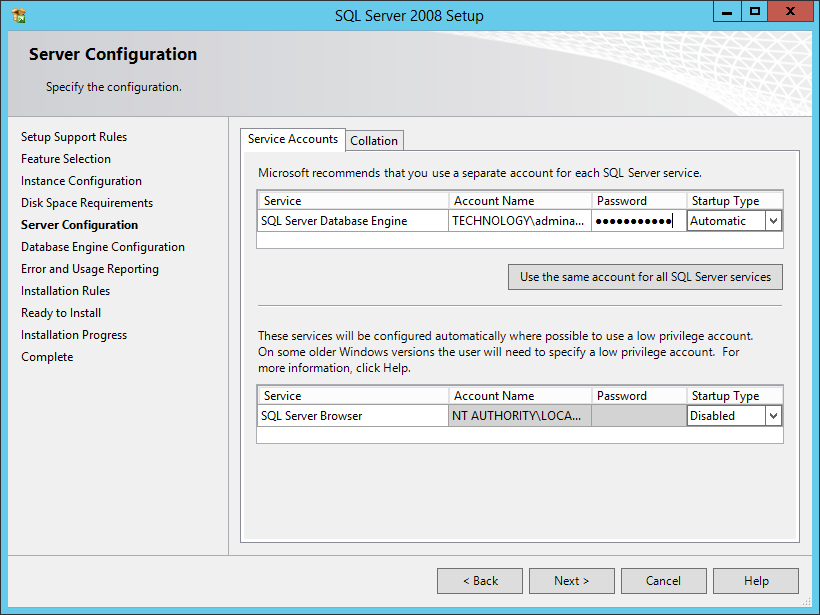Click the SQL Server Database Engine service cell

353,221
